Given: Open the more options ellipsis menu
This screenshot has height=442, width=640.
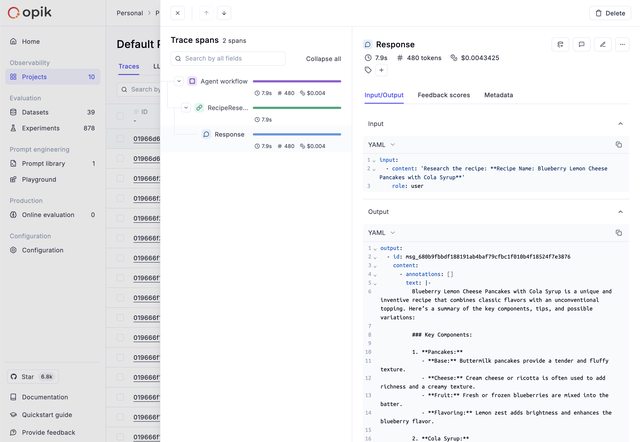Looking at the screenshot, I should tap(622, 44).
